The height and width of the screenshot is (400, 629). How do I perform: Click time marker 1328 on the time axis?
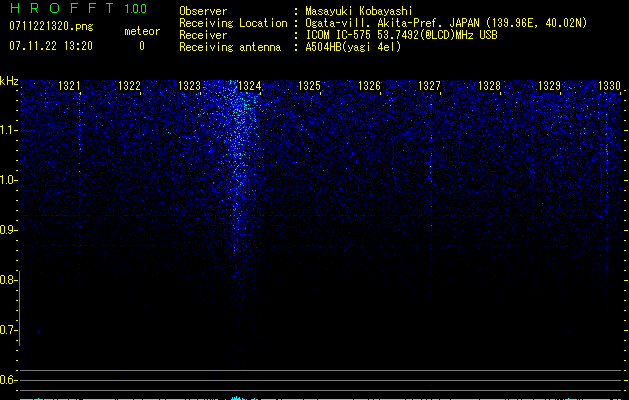click(x=489, y=86)
